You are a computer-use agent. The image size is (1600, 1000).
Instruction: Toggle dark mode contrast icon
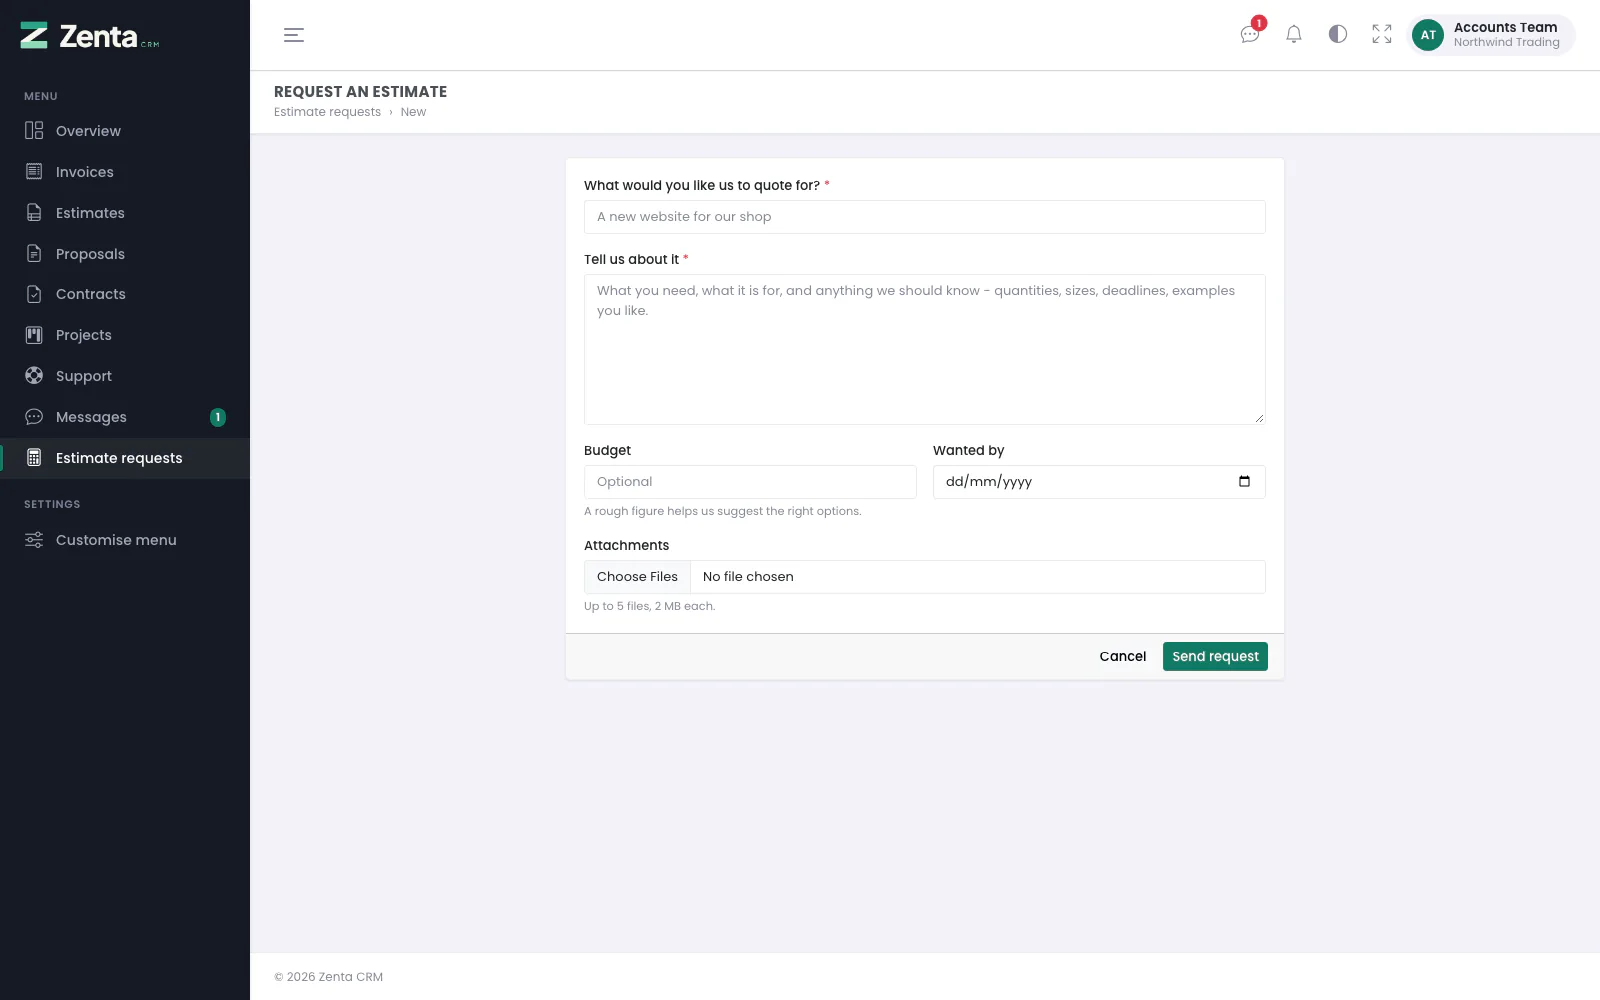pos(1338,34)
